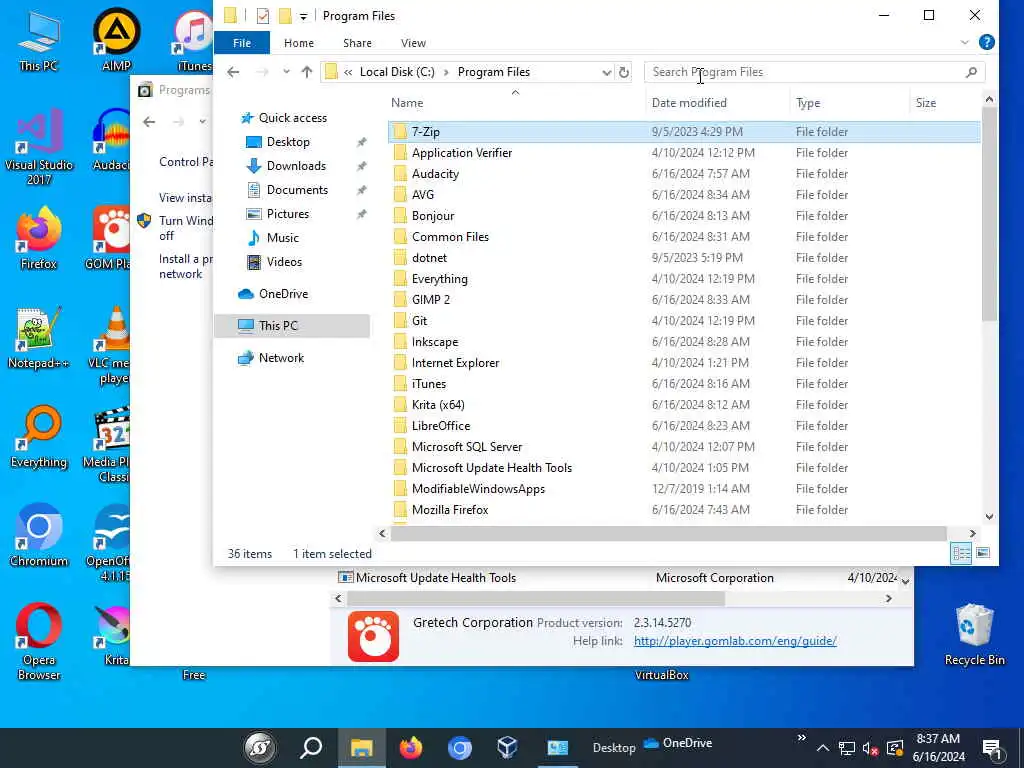Select Desktop in navigation pane

[x=288, y=142]
